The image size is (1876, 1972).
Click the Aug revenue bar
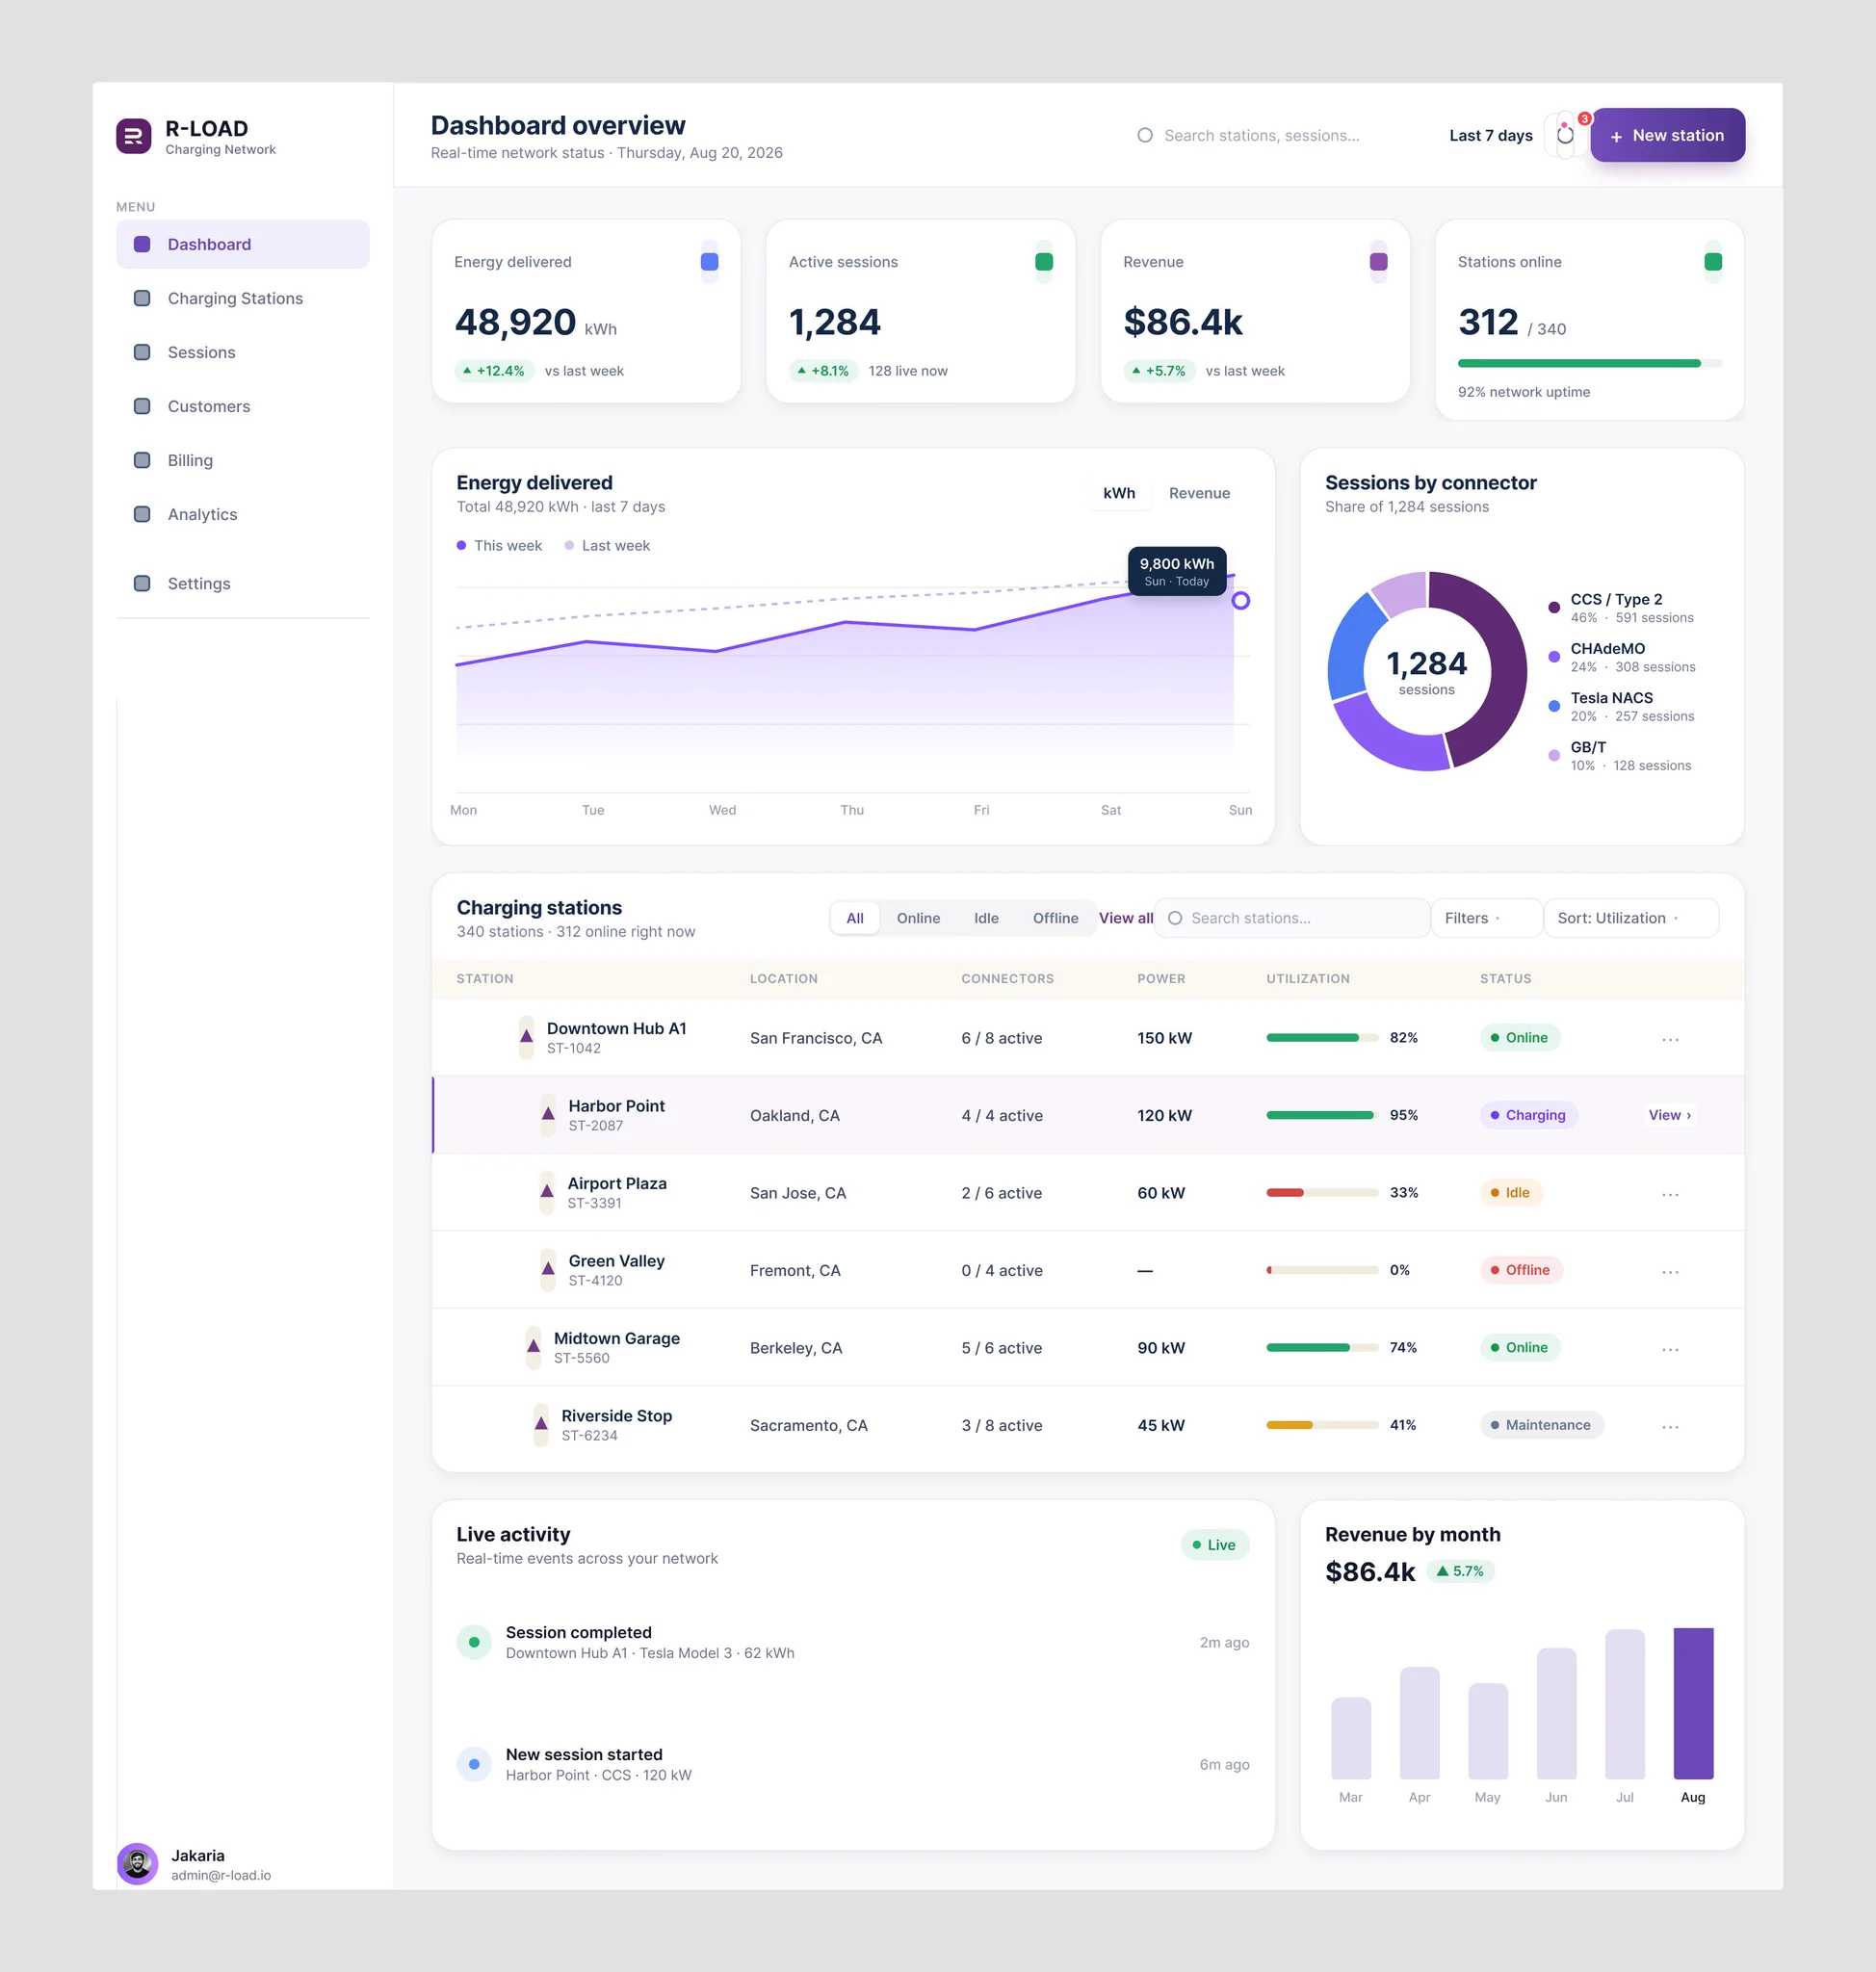1693,1703
